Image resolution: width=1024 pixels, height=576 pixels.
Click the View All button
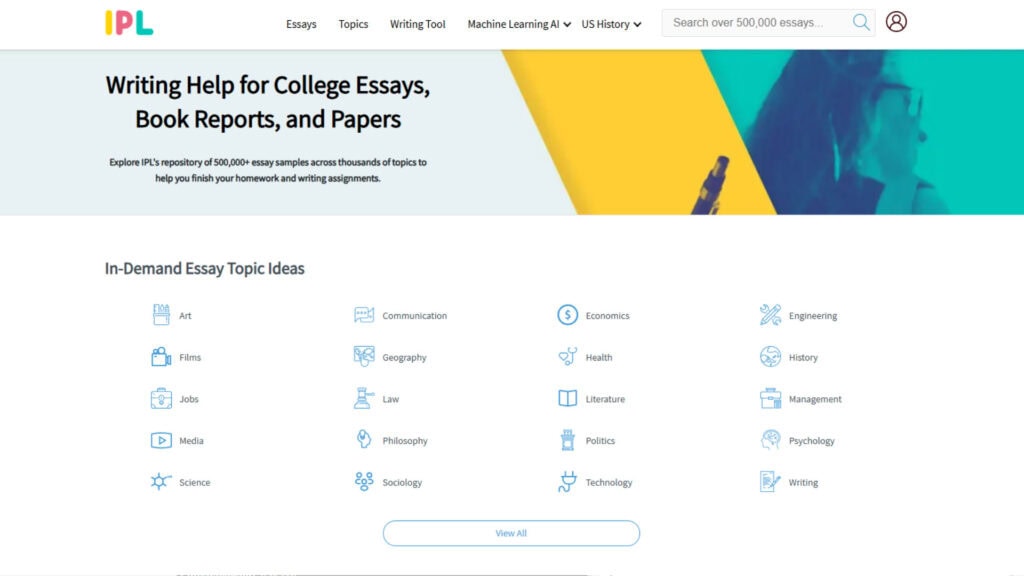point(511,533)
